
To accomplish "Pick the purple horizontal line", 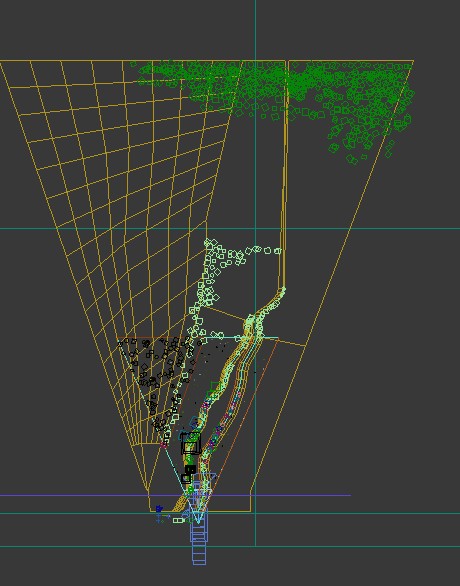I will [x=175, y=495].
